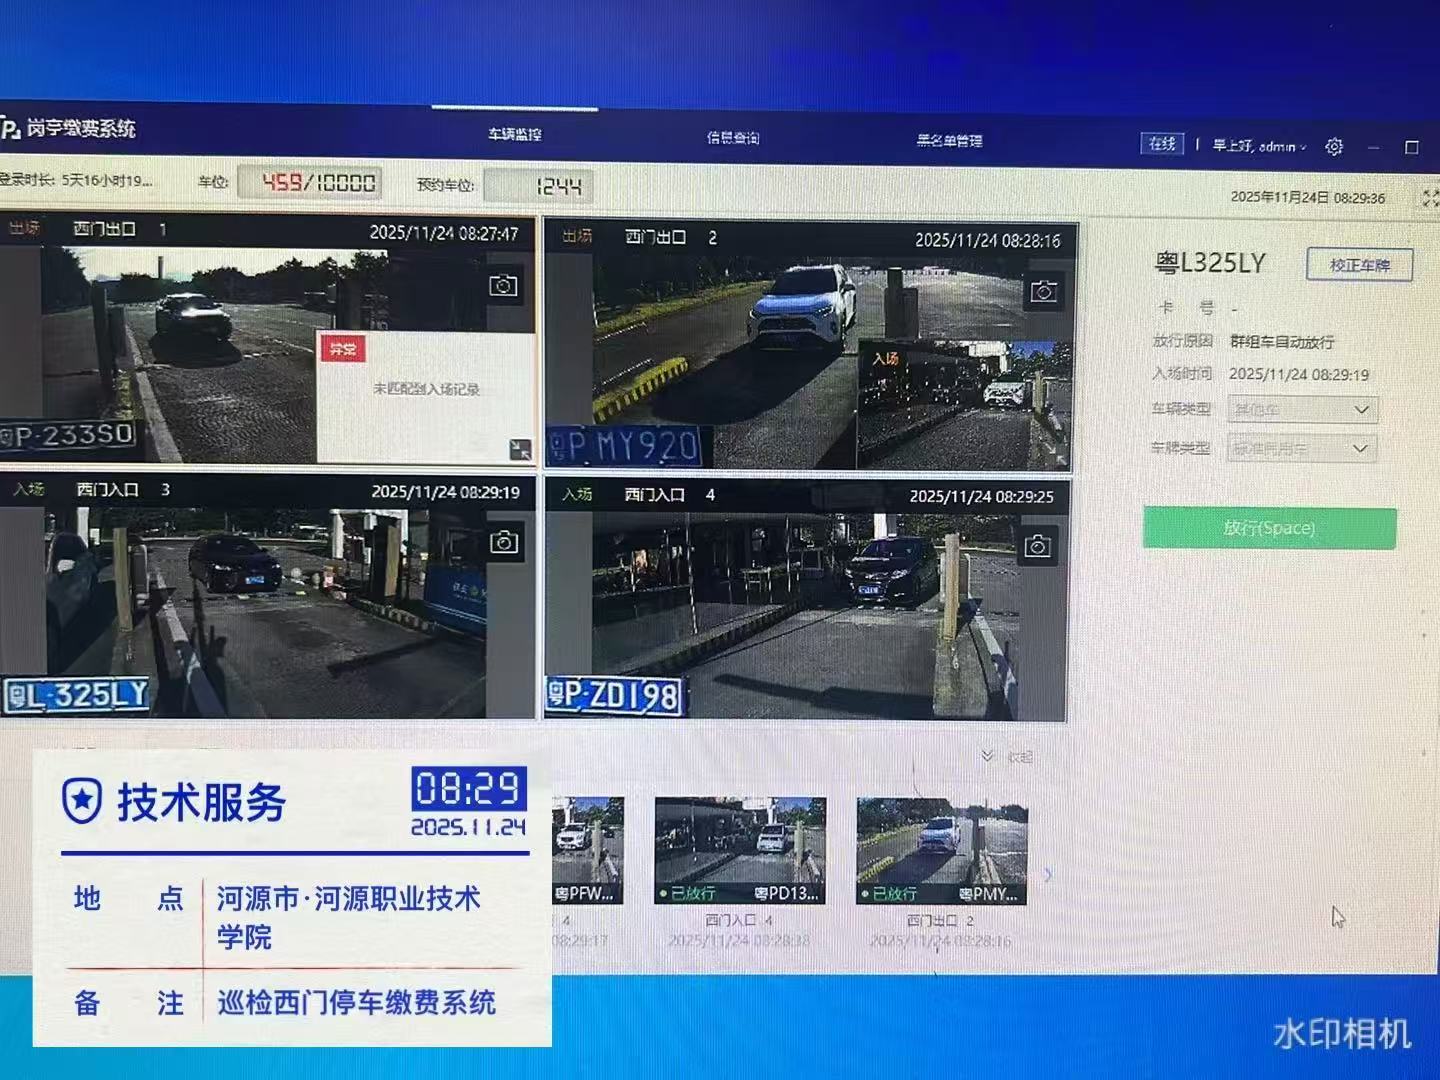Screen dimensions: 1440x1080
Task: Expand the admin user menu
Action: click(1260, 146)
